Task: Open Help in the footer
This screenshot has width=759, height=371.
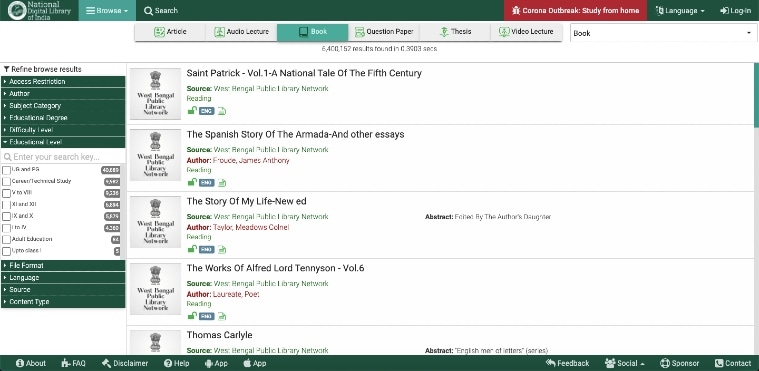Action: click(x=177, y=363)
